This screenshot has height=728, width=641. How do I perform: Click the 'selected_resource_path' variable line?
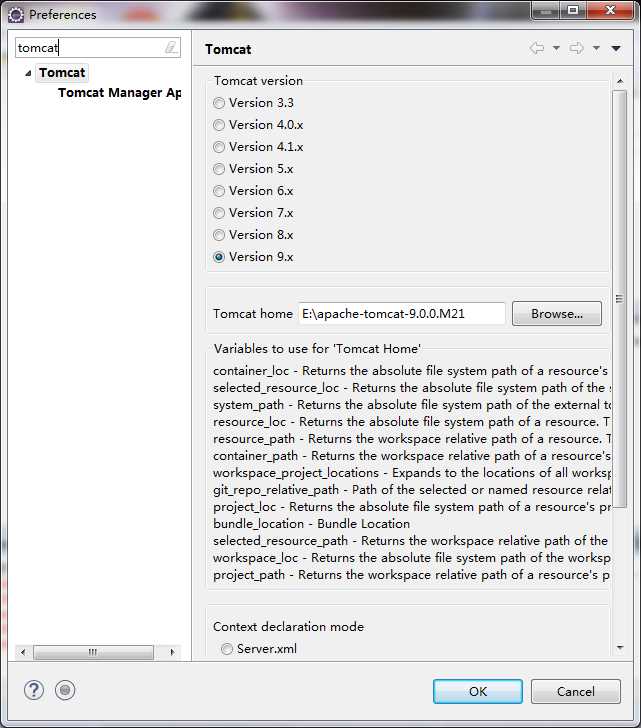(410, 541)
